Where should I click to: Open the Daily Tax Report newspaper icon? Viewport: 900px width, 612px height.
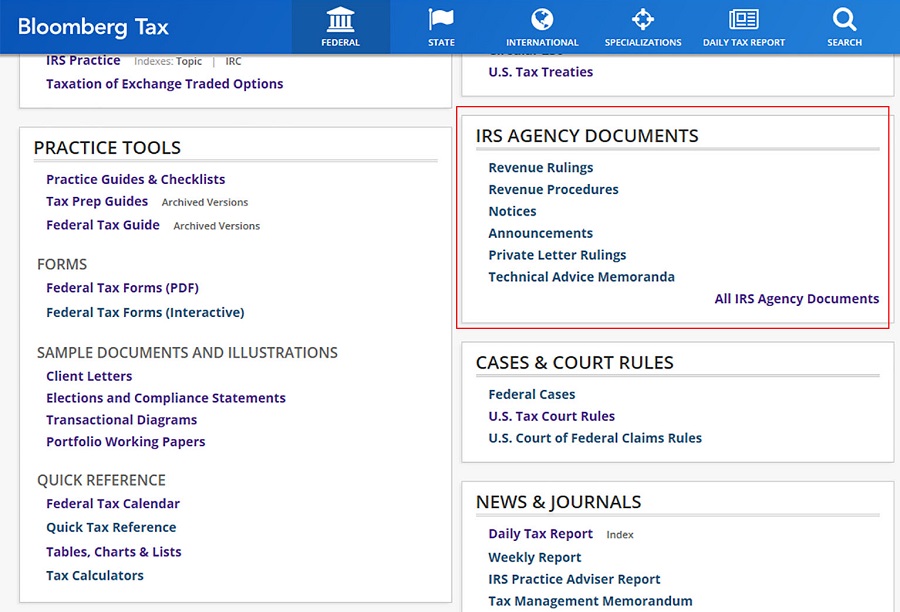pos(744,20)
